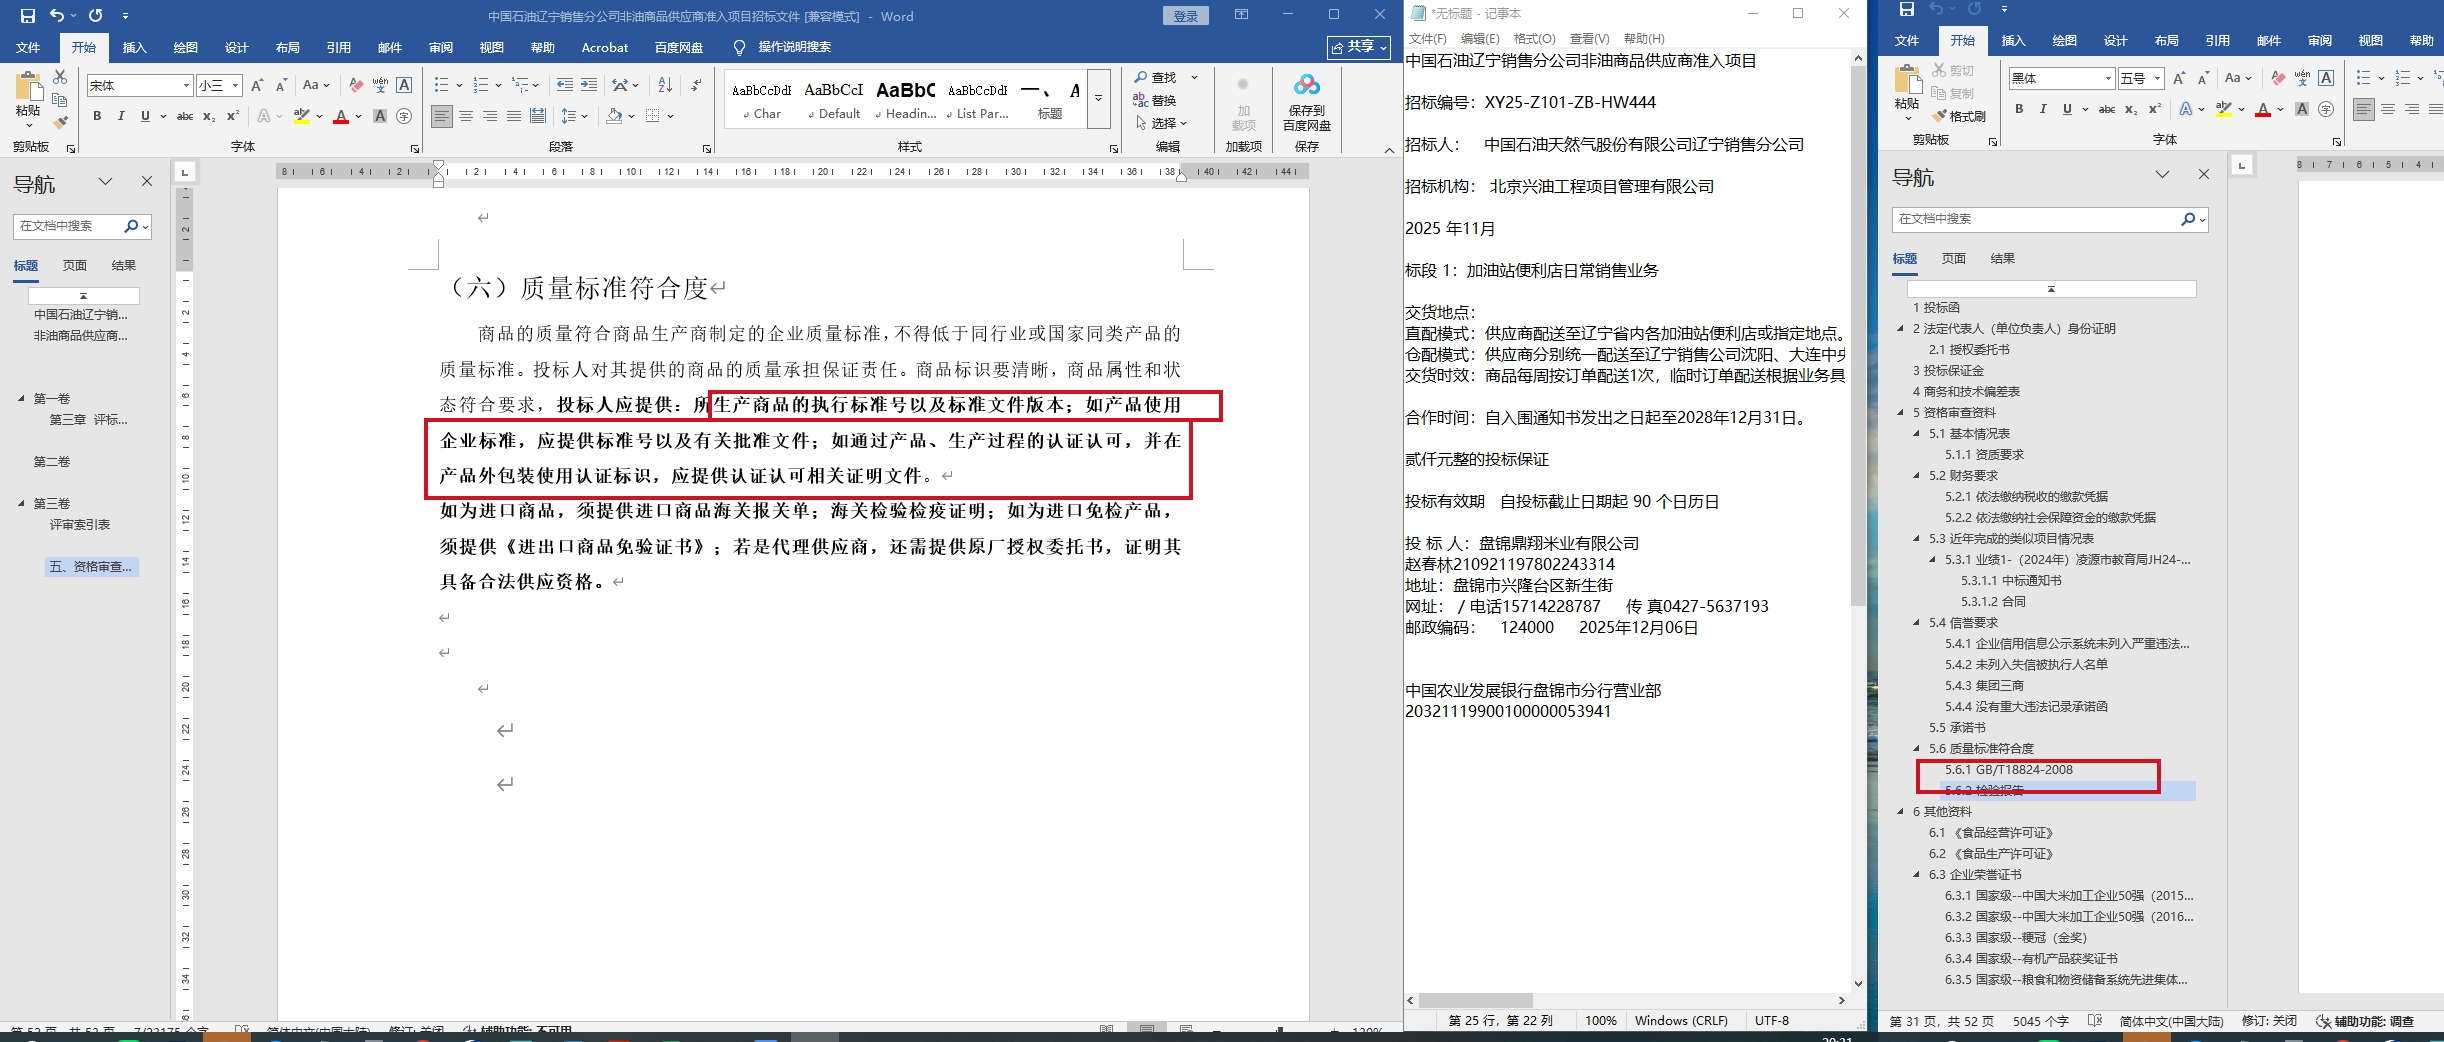Apply red font color in the 宋体 Word ribbon

[341, 116]
